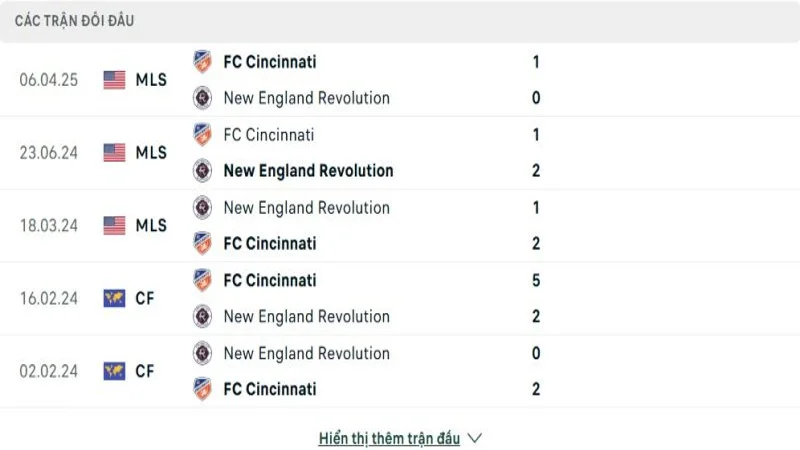Open New England Revolution name in 16.02.24 match

point(306,317)
